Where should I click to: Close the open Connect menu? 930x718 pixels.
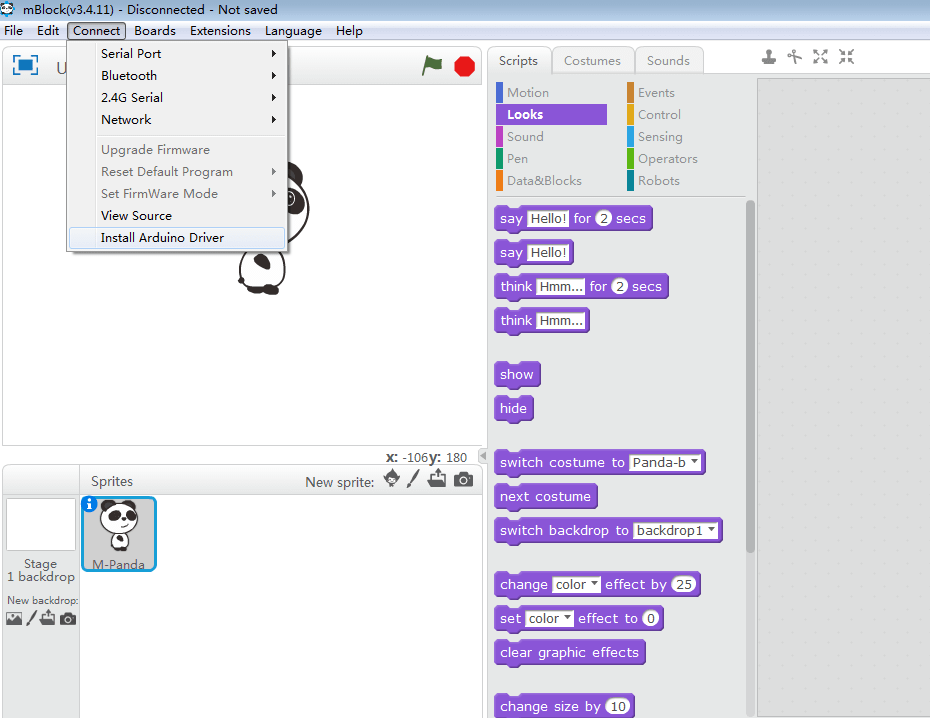pyautogui.click(x=96, y=31)
